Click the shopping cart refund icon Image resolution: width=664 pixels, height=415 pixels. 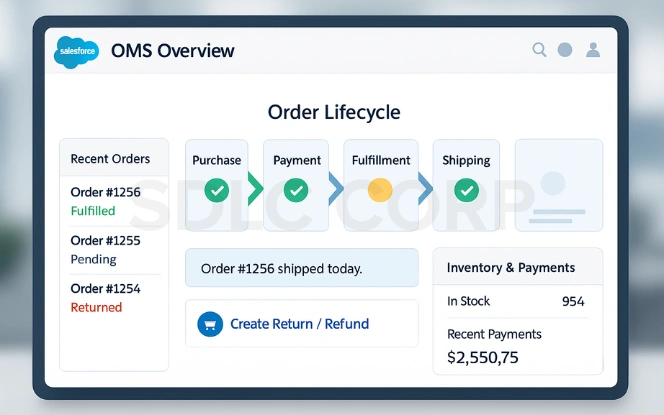click(x=210, y=324)
